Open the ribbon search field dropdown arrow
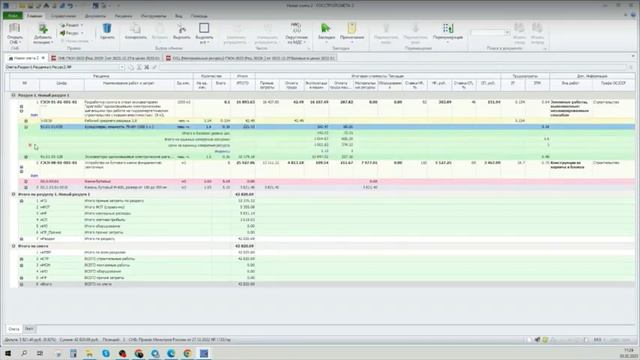Image resolution: width=640 pixels, height=360 pixels. click(x=507, y=32)
